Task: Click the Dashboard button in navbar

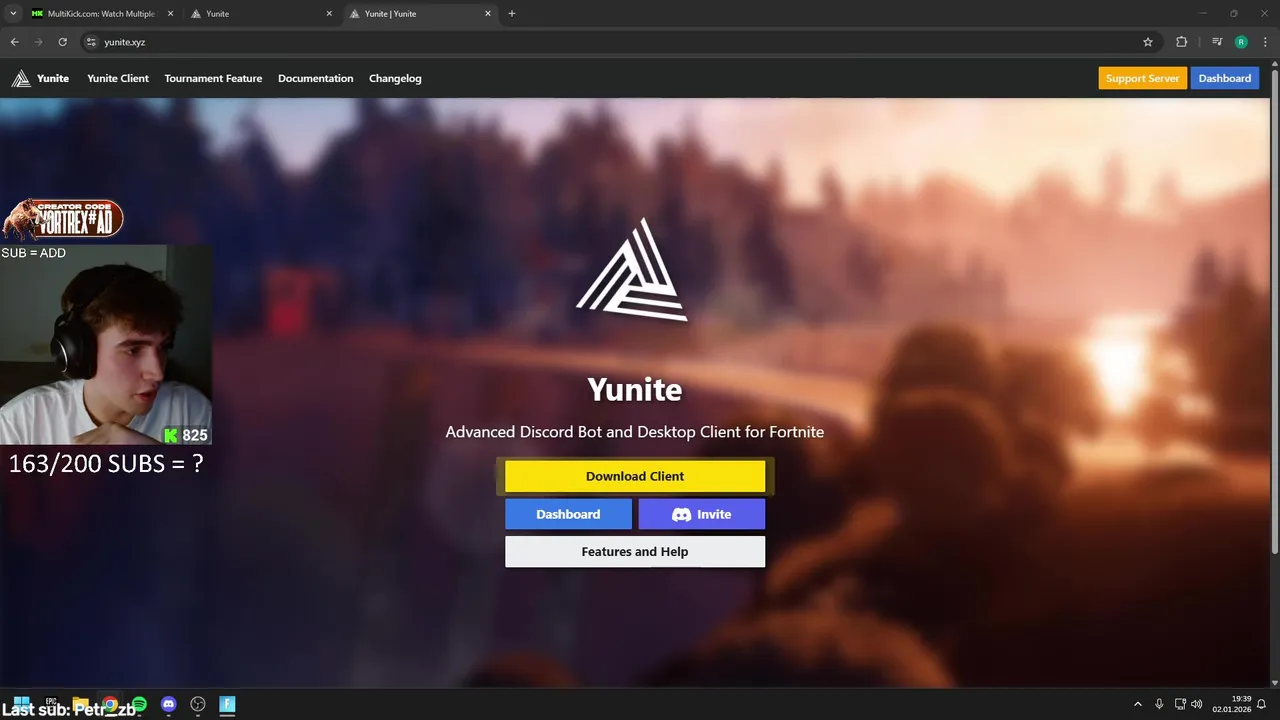Action: (x=1225, y=78)
